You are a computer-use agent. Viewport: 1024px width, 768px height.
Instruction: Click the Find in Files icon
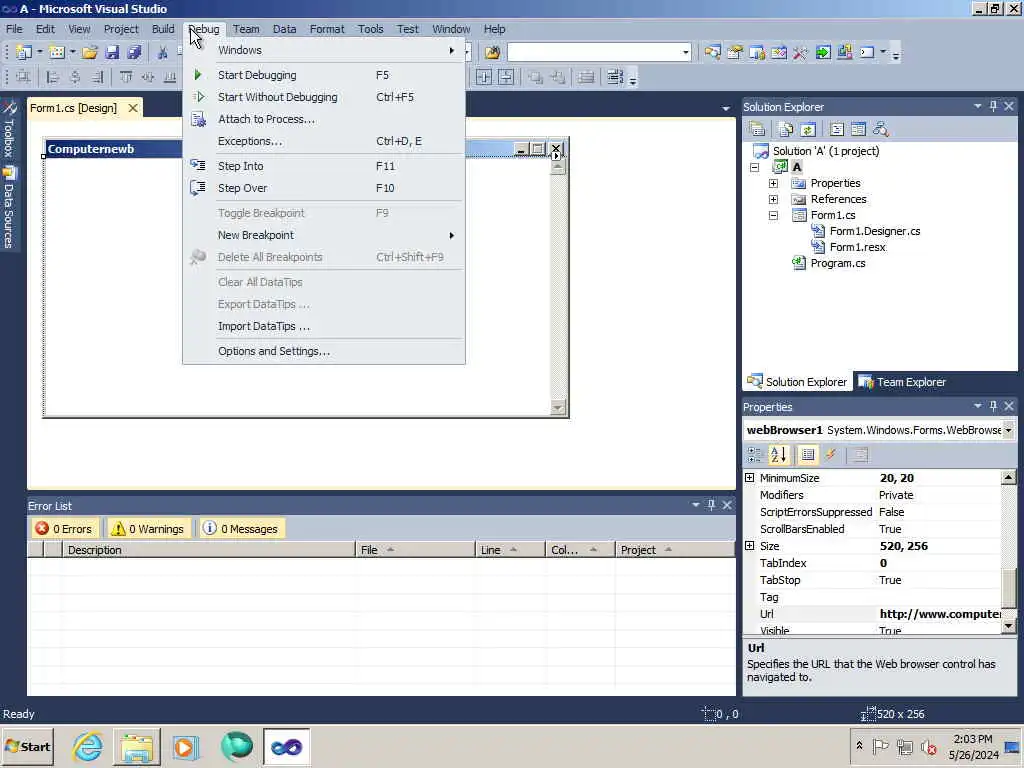pos(492,52)
